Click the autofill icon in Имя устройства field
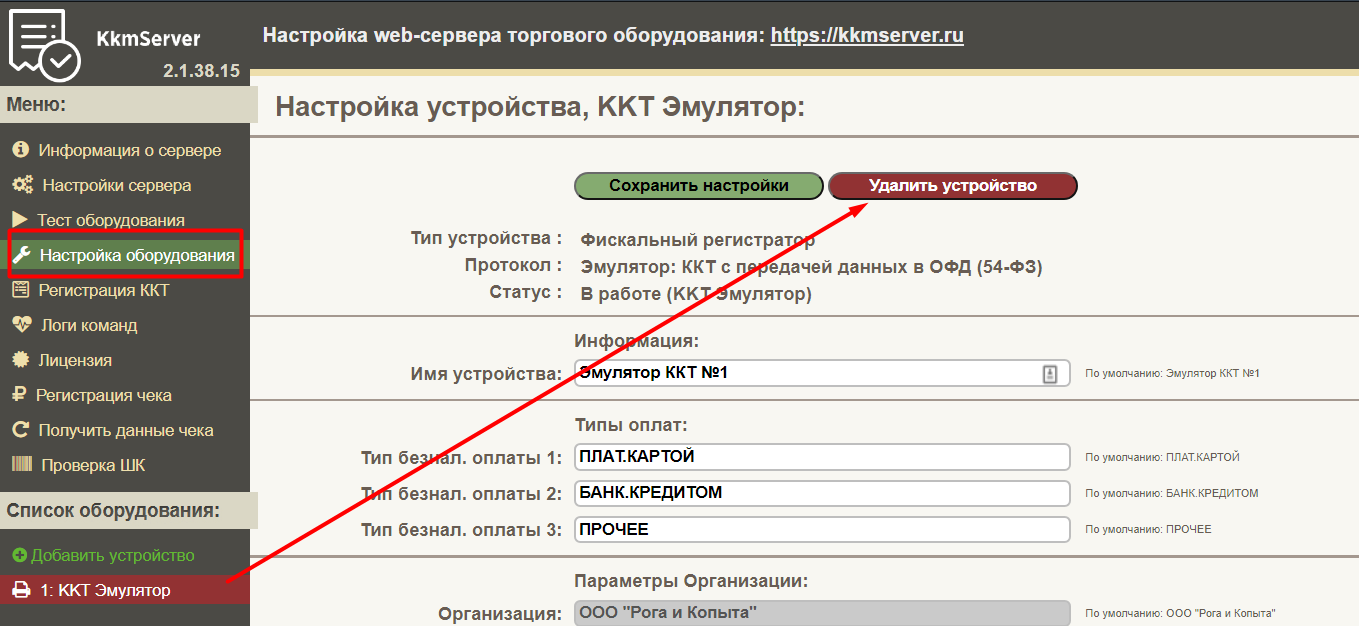 (x=1050, y=373)
